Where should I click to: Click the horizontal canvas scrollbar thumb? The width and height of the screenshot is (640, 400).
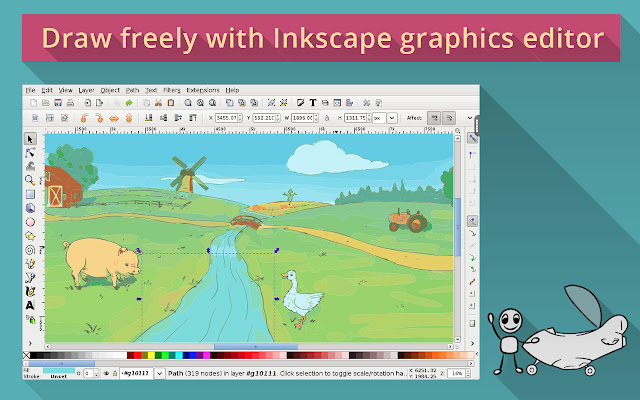256,347
